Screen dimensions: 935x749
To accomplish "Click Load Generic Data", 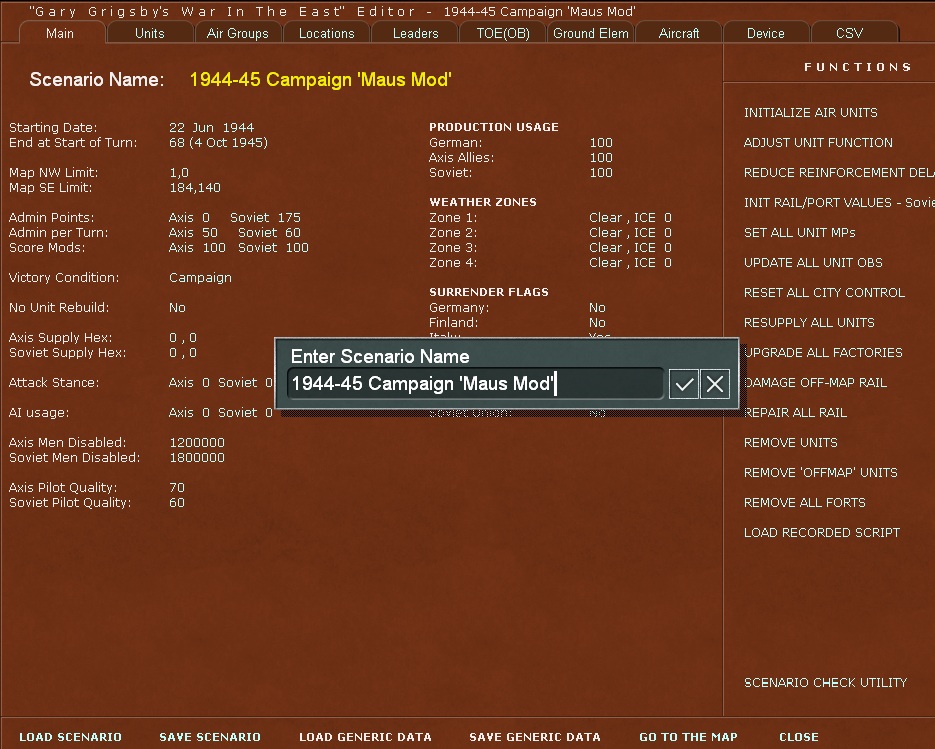I will click(366, 737).
